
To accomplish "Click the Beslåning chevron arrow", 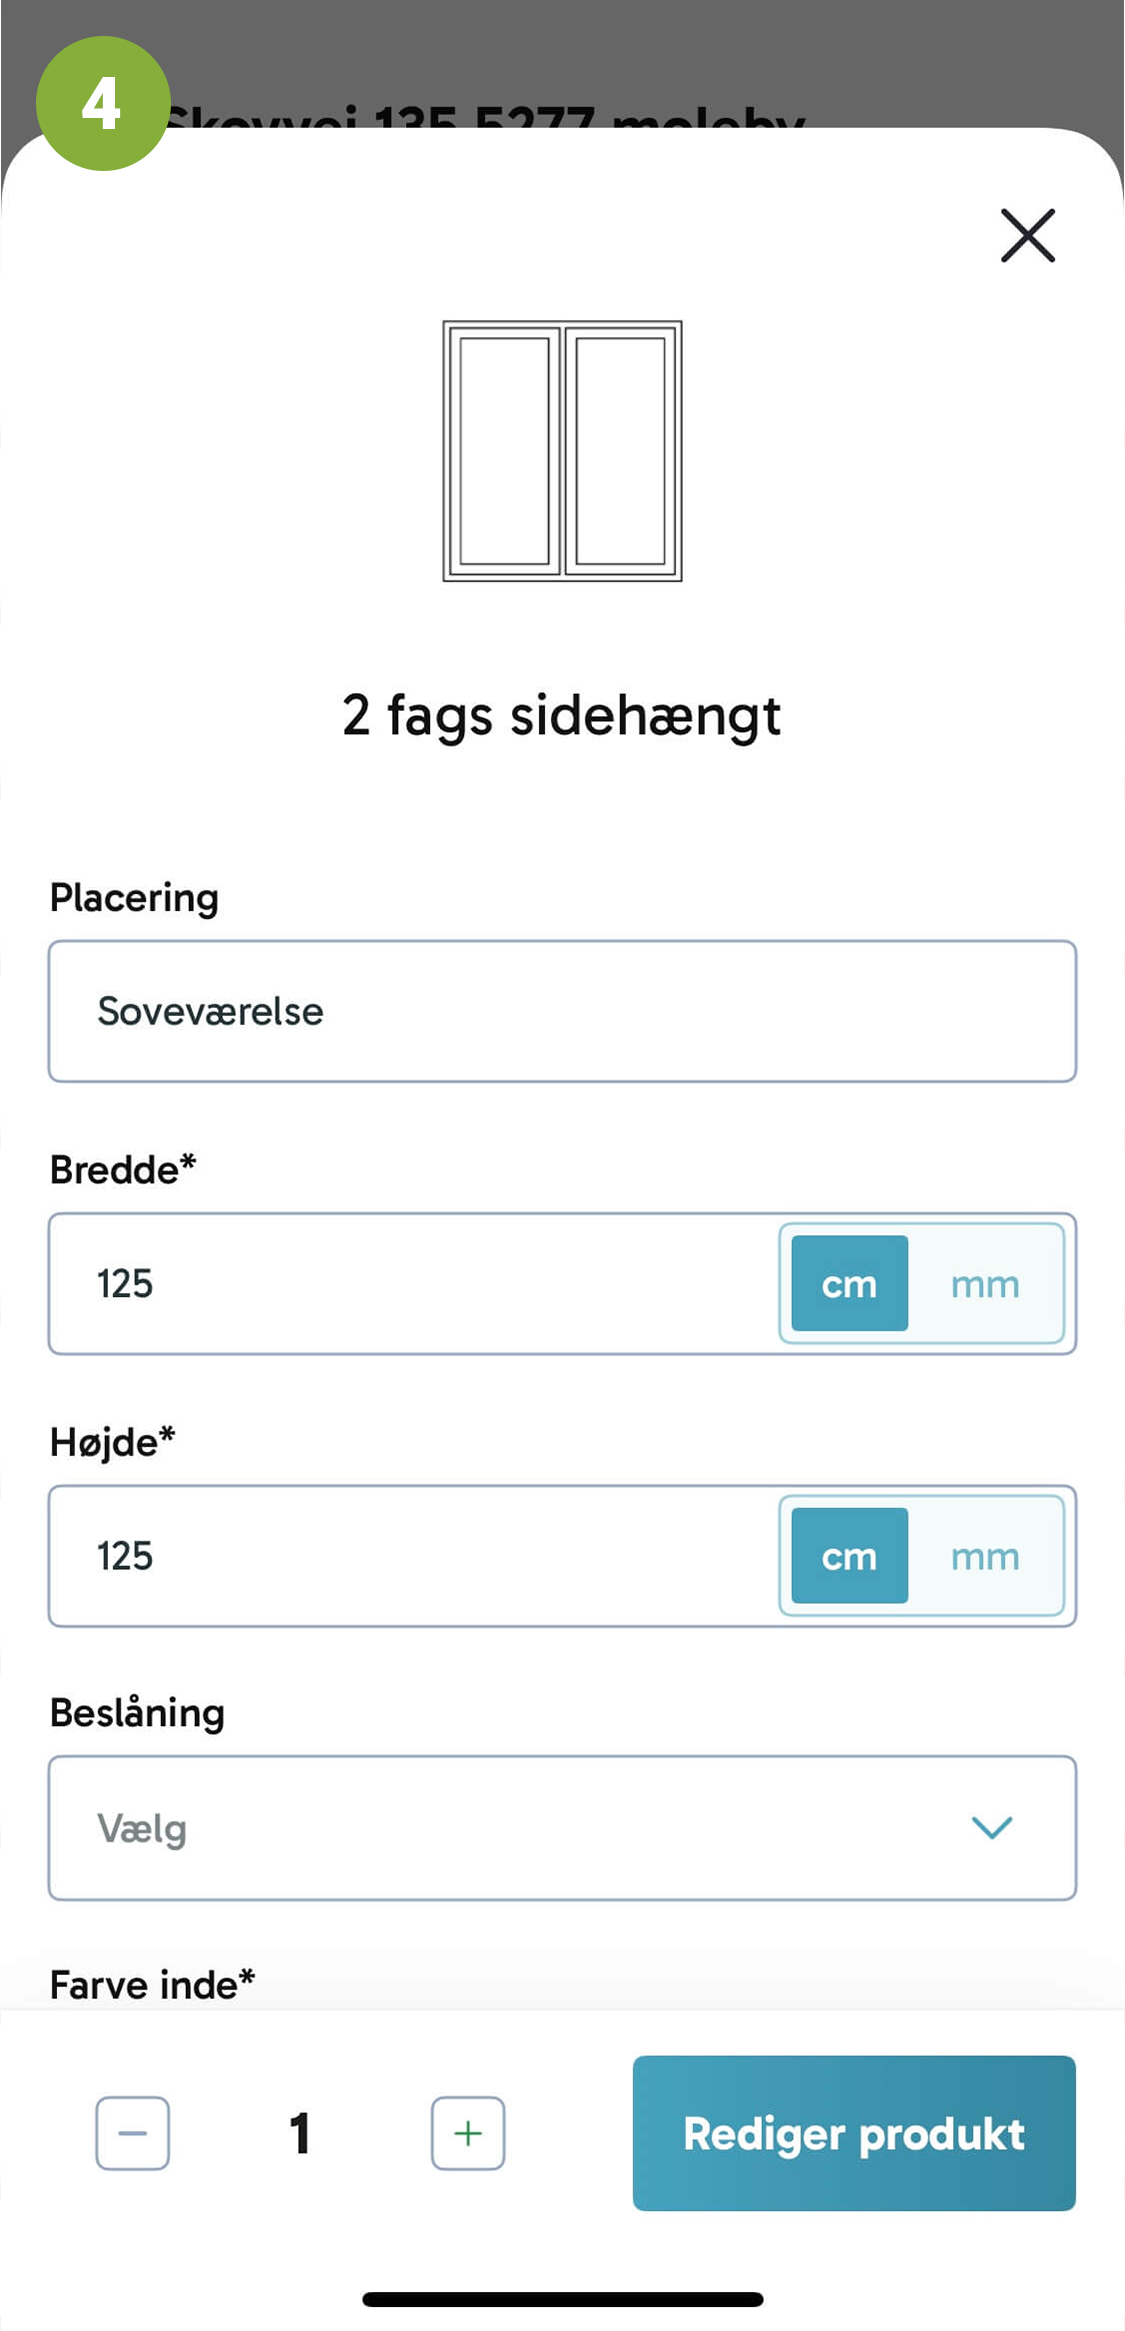I will [992, 1828].
